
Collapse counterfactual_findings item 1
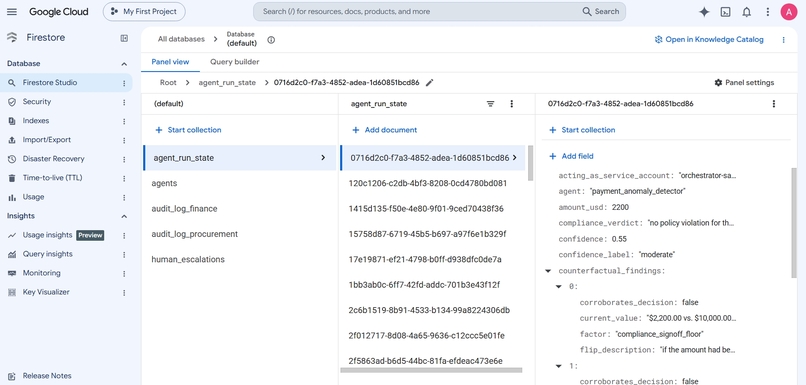[559, 366]
